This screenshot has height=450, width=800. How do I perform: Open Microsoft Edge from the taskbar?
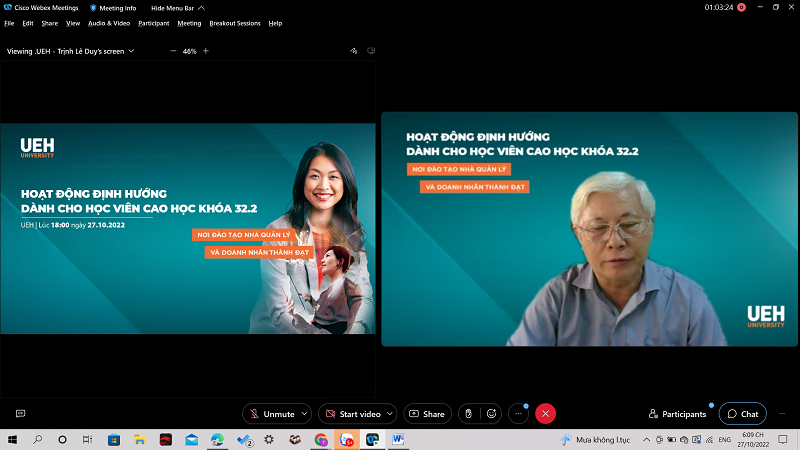tap(217, 440)
